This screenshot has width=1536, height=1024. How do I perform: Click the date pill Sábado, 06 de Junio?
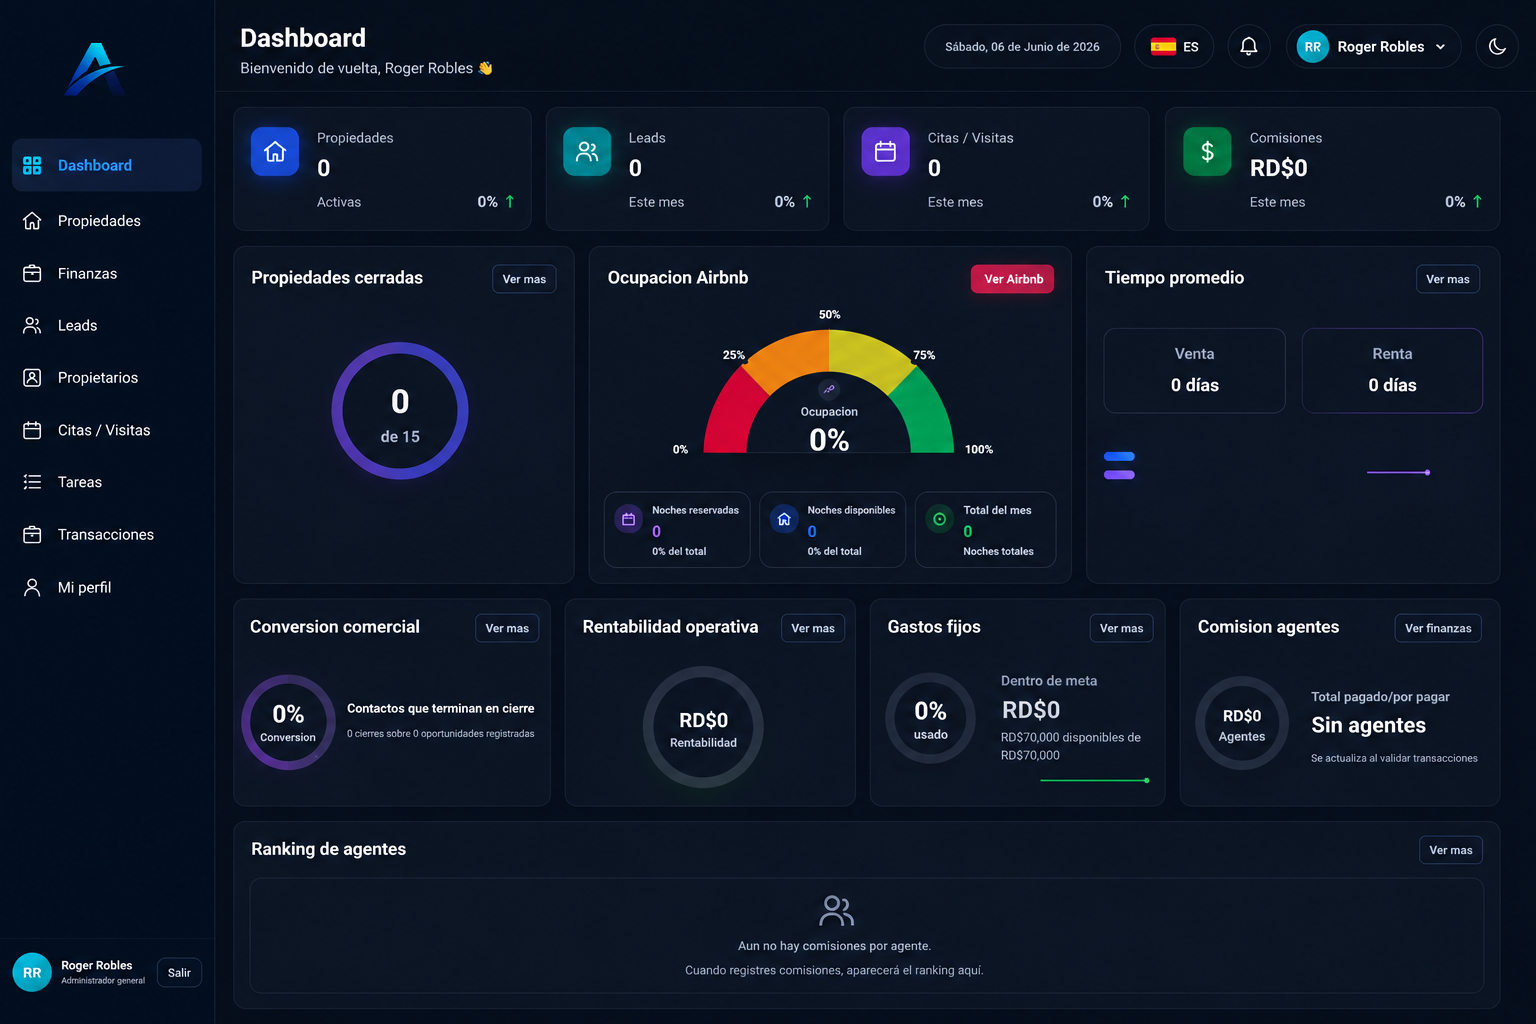point(1022,46)
